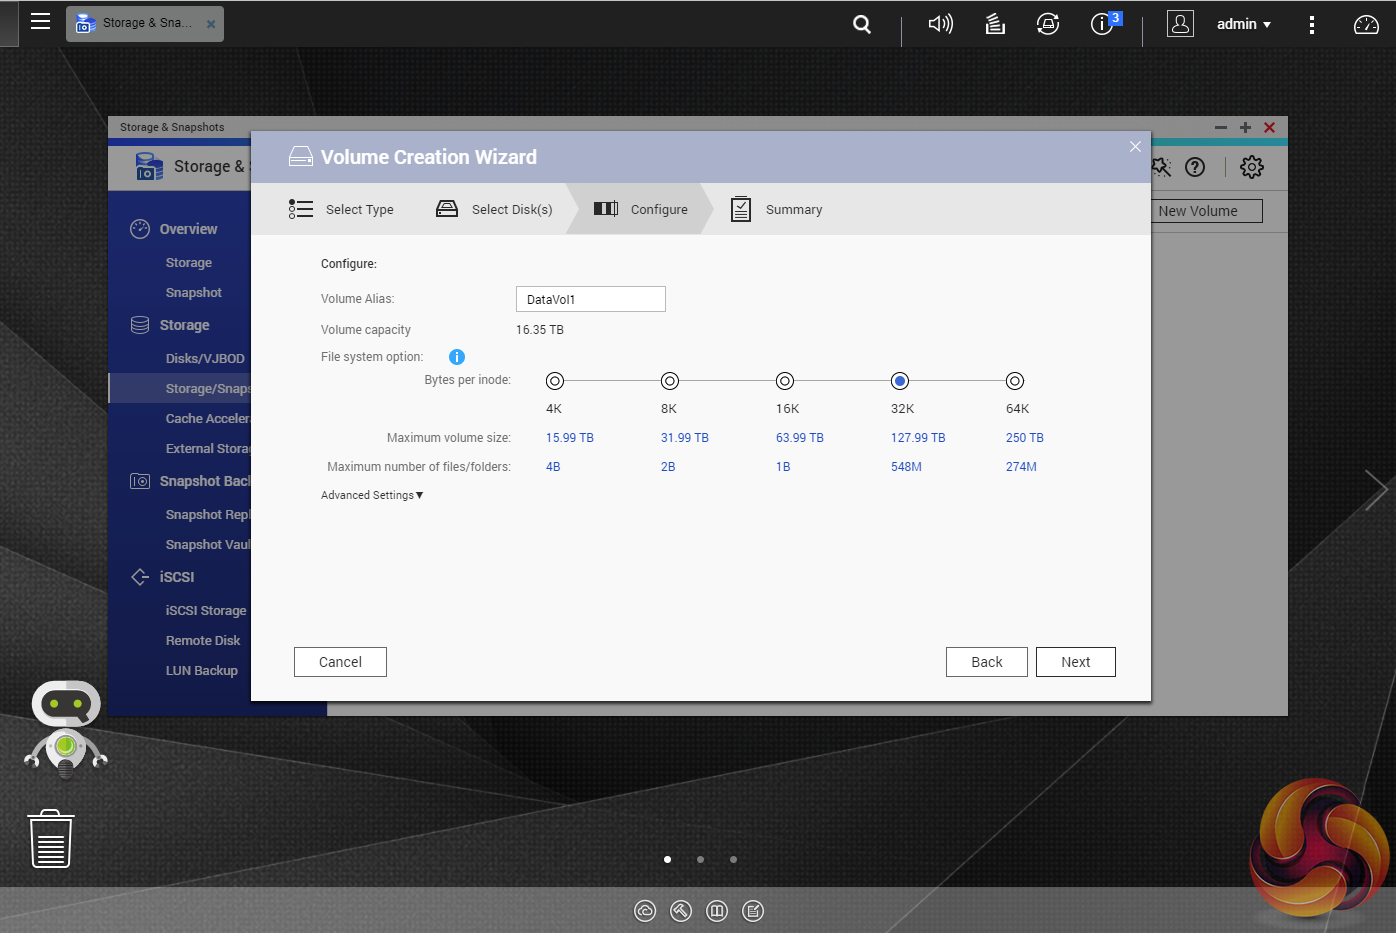Screen dimensions: 1396x936
Task: Cancel the Volume Creation Wizard
Action: click(340, 662)
